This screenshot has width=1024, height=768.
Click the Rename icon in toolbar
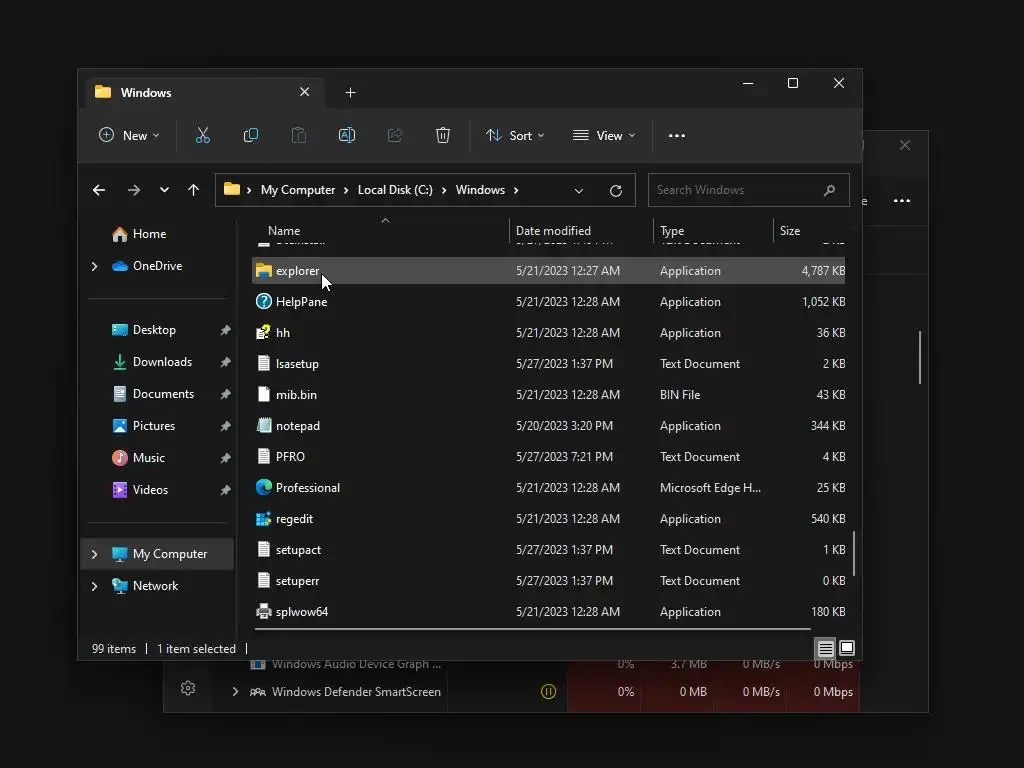coord(347,135)
